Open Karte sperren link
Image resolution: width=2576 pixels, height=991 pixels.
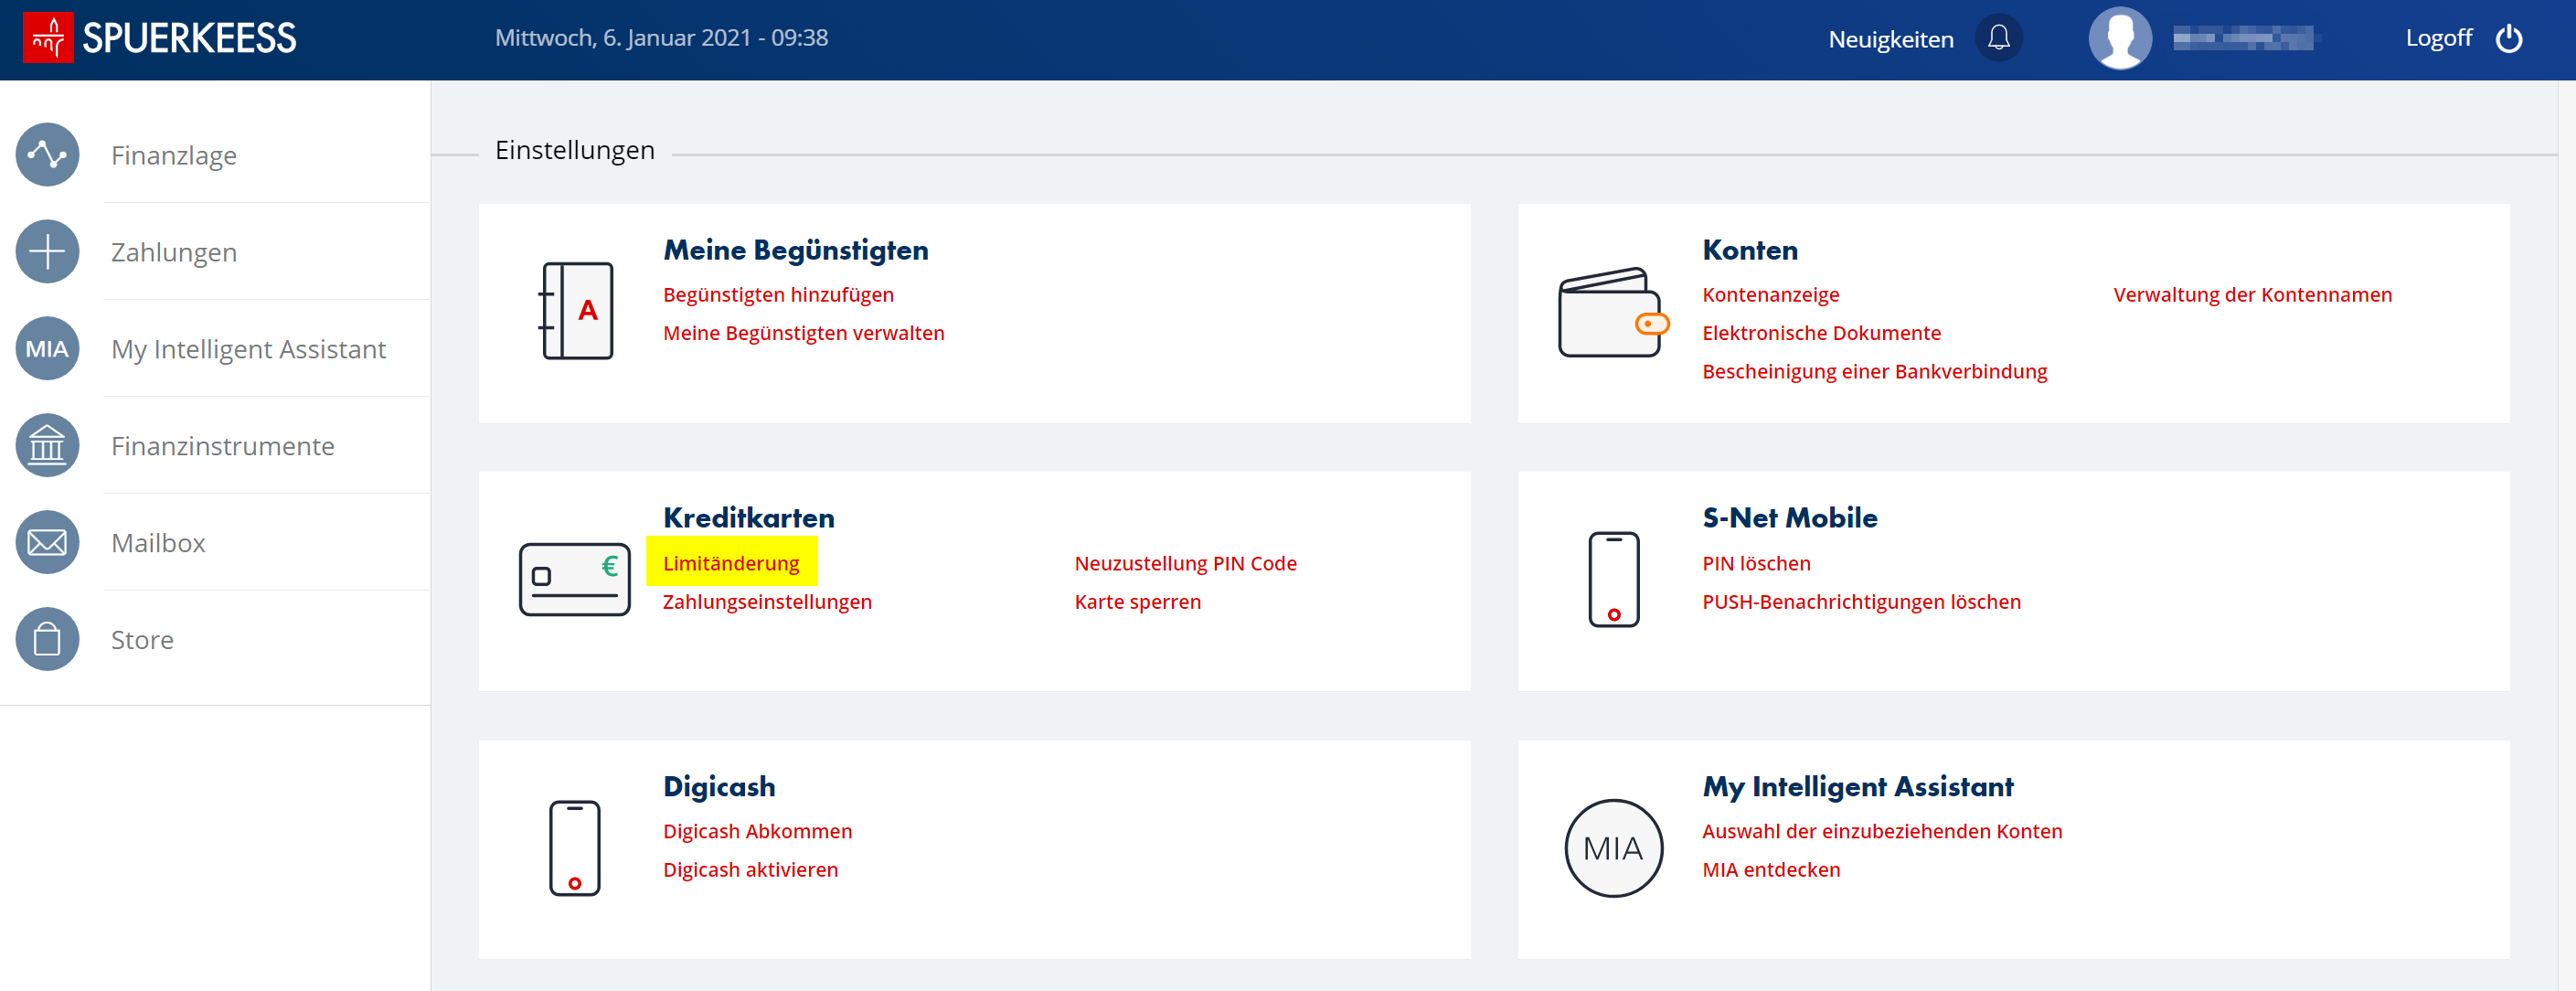1137,602
